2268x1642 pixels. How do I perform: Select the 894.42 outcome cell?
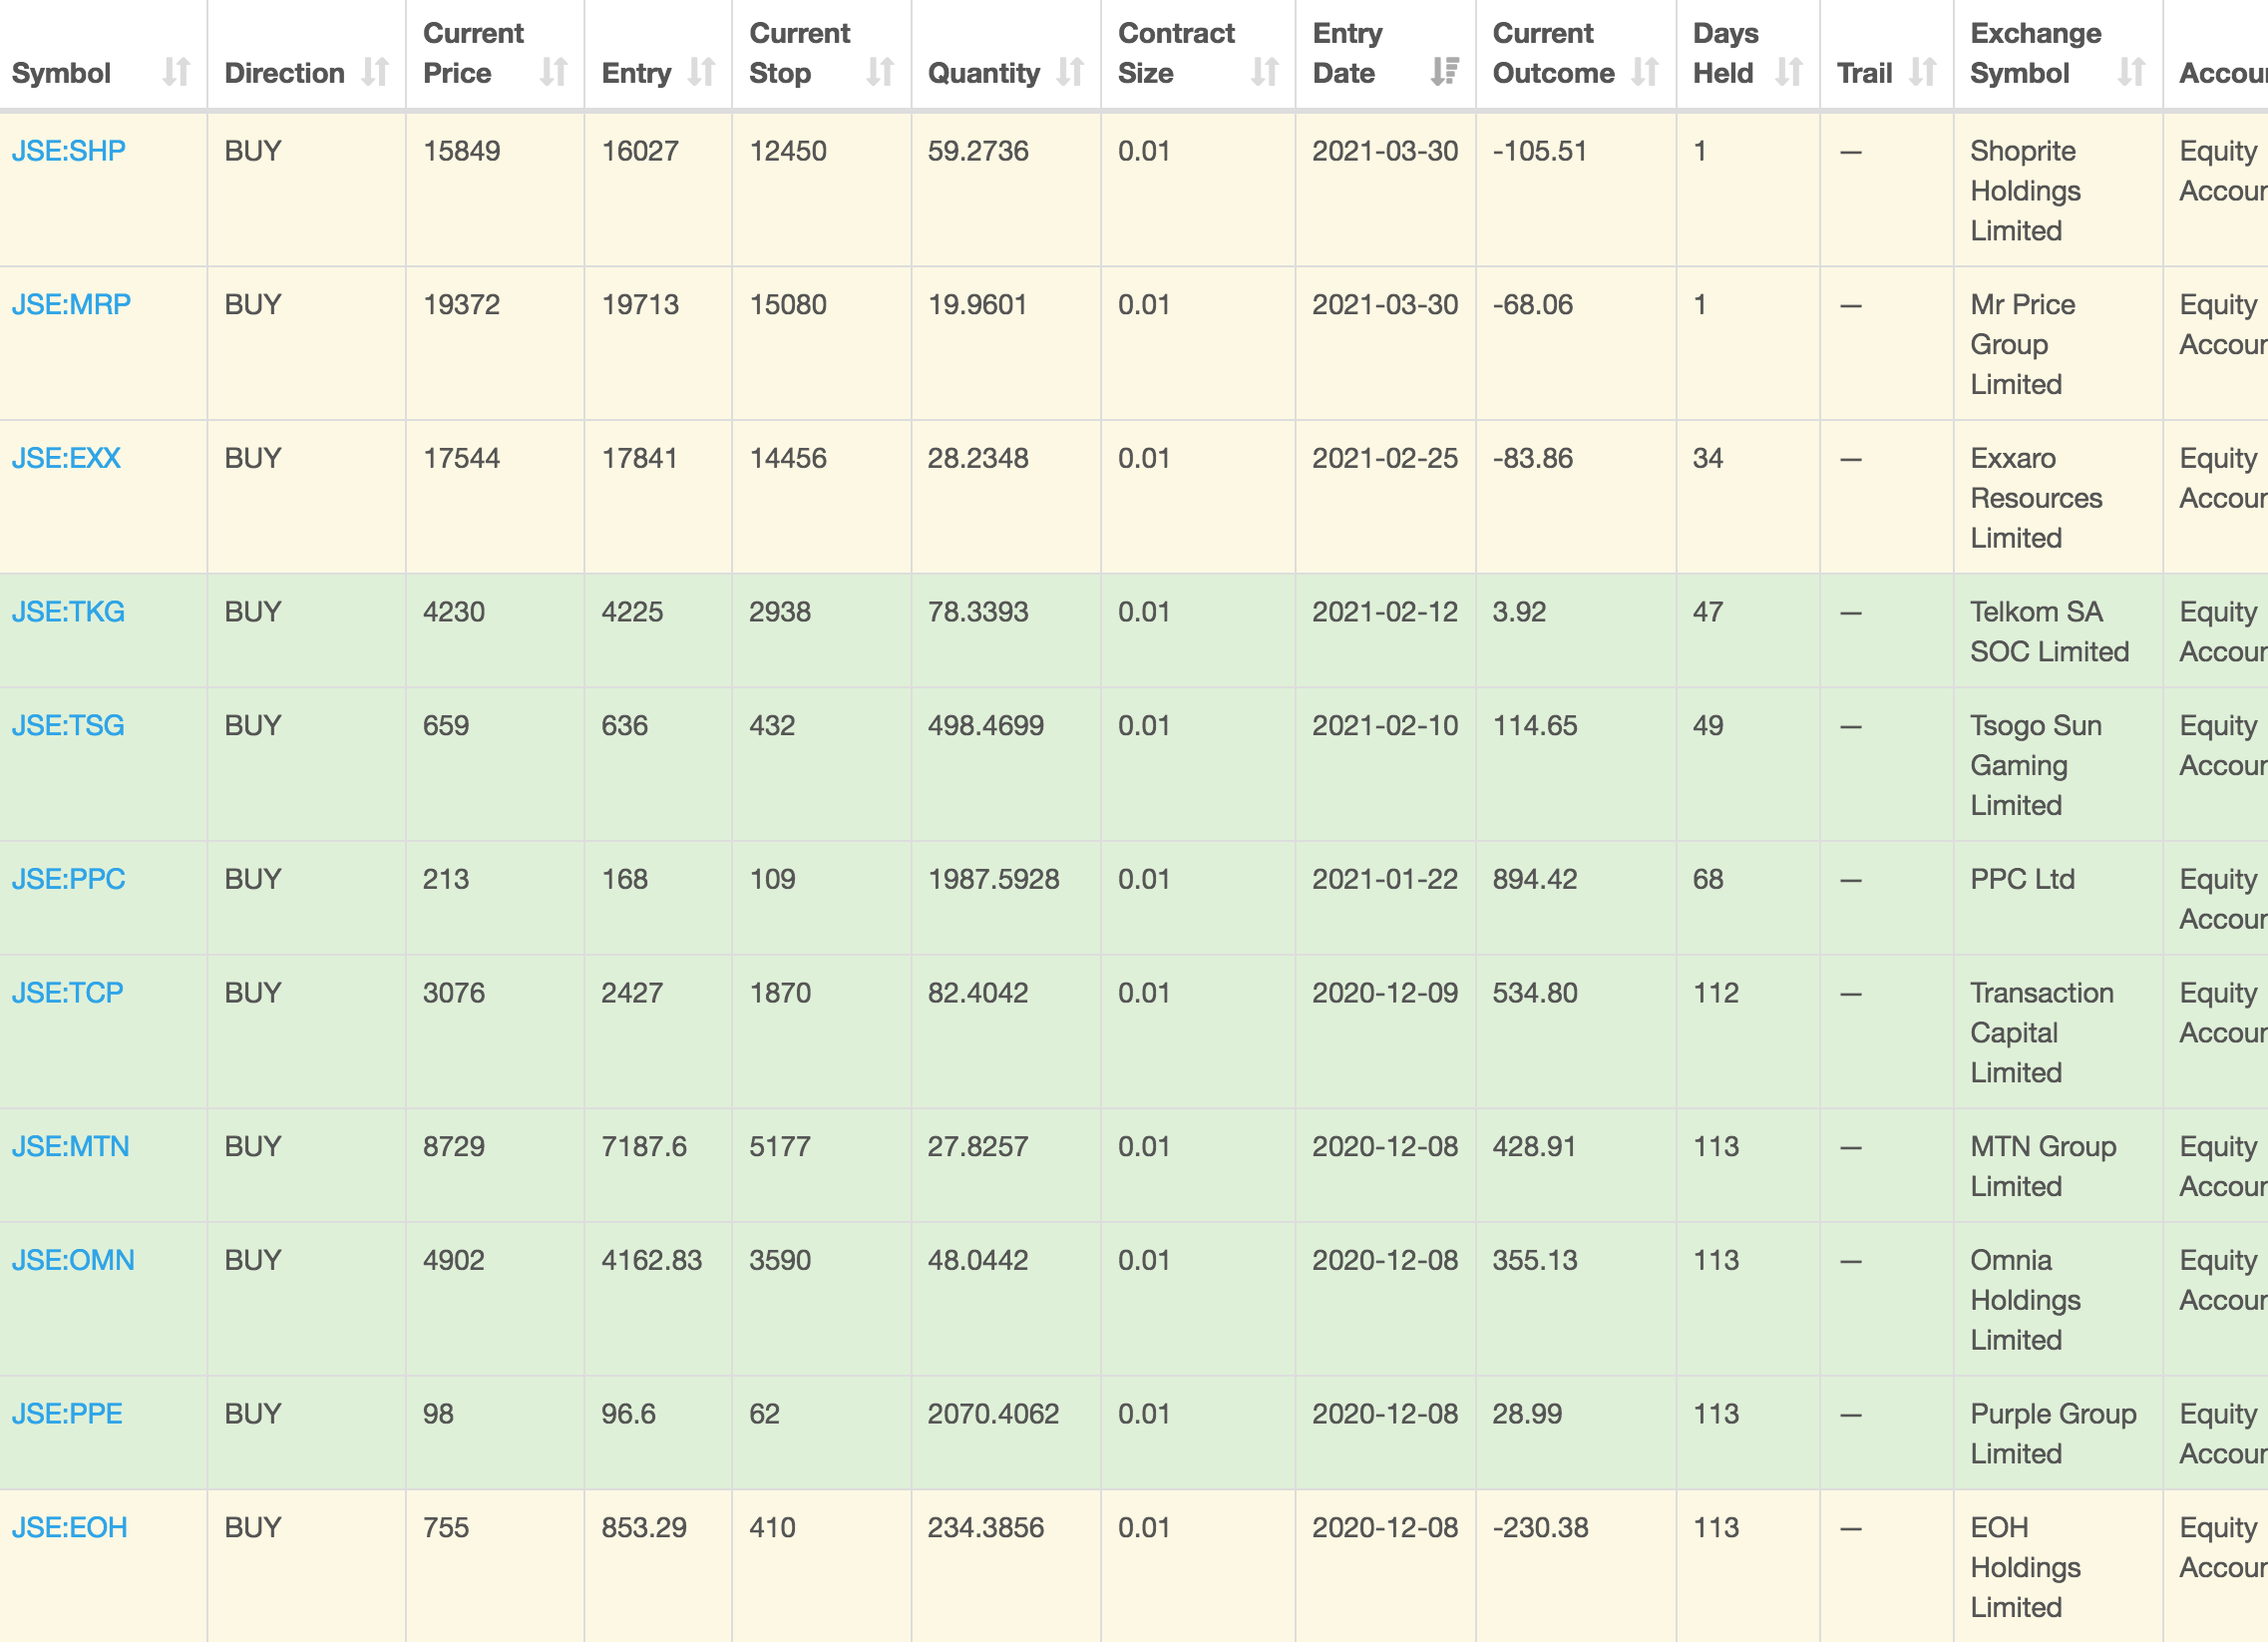click(x=1575, y=898)
